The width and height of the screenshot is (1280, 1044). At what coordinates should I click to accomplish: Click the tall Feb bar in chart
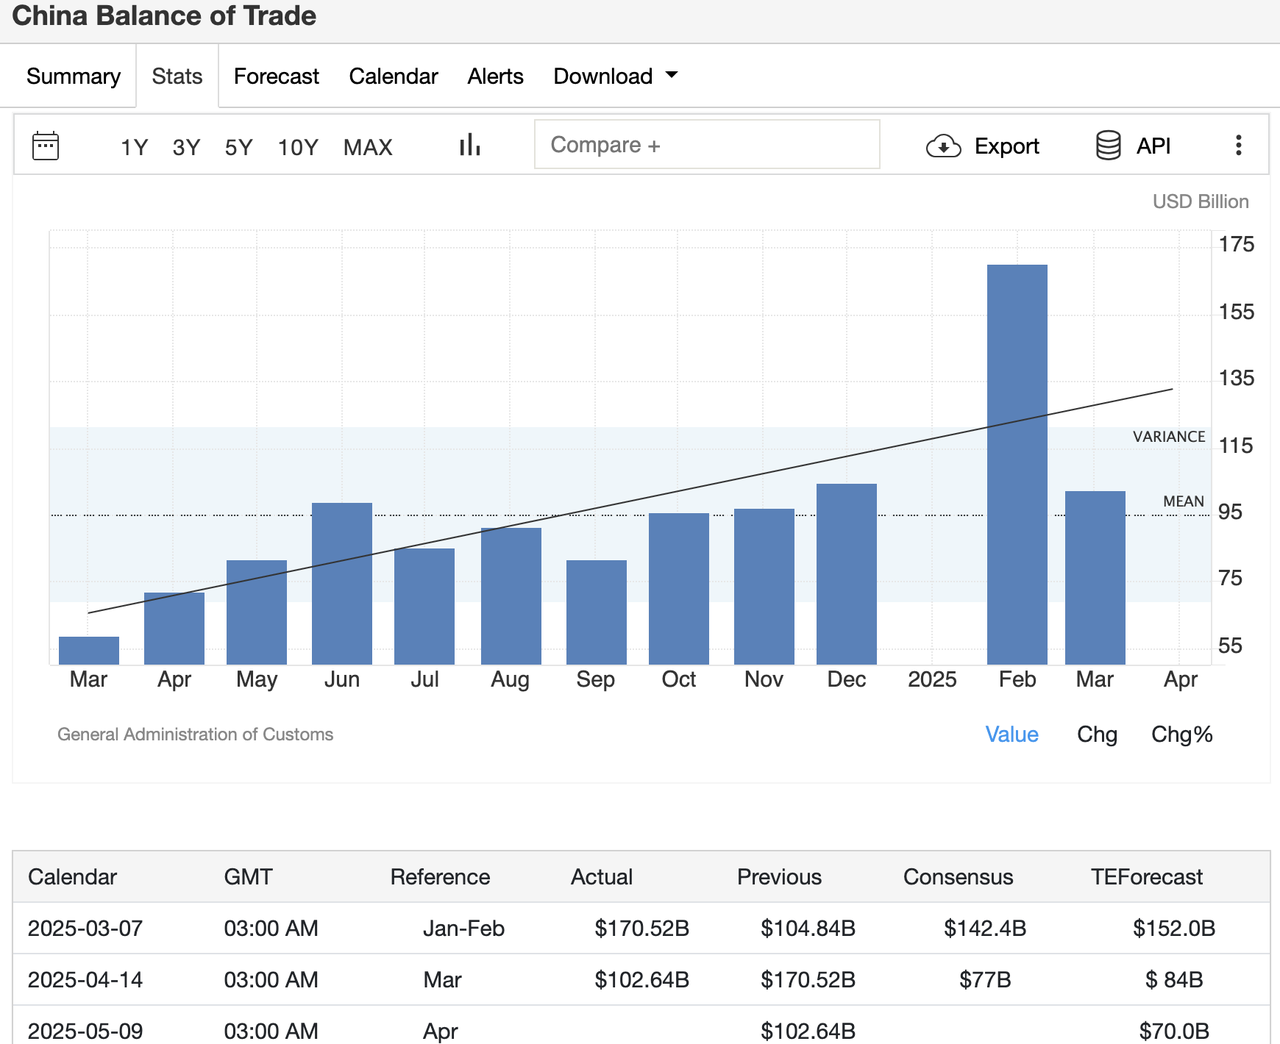[x=1017, y=465]
